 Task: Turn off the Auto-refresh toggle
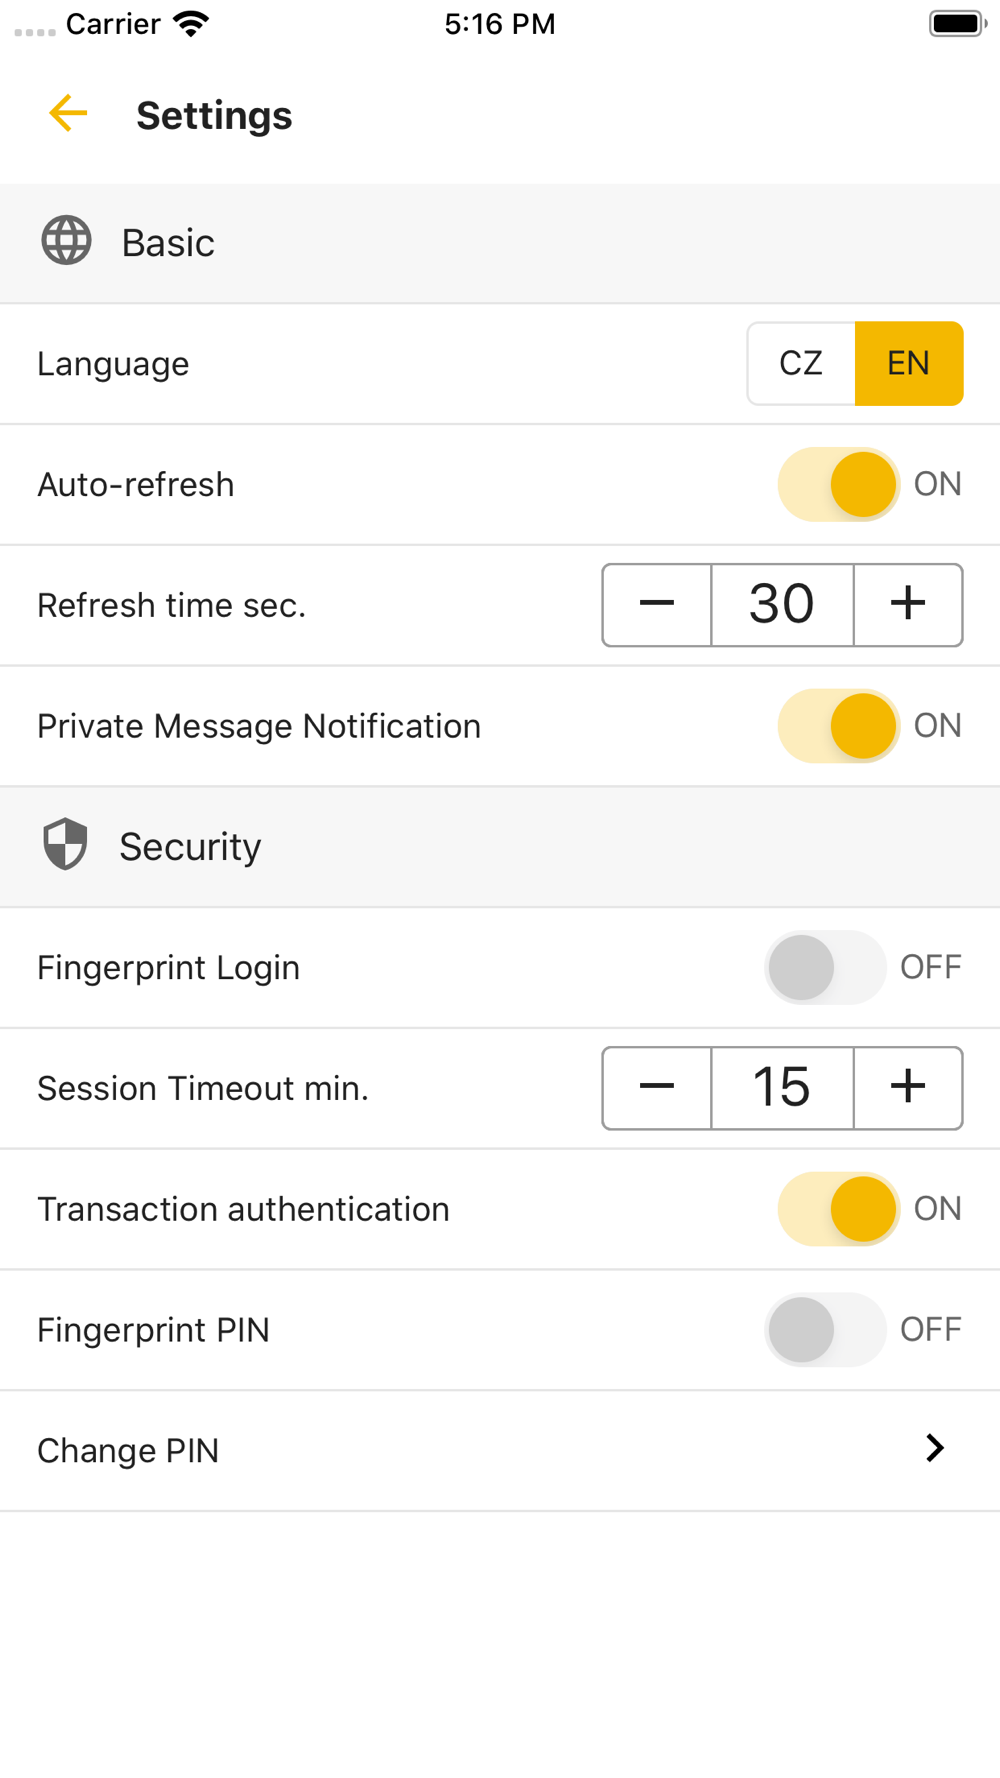tap(839, 484)
